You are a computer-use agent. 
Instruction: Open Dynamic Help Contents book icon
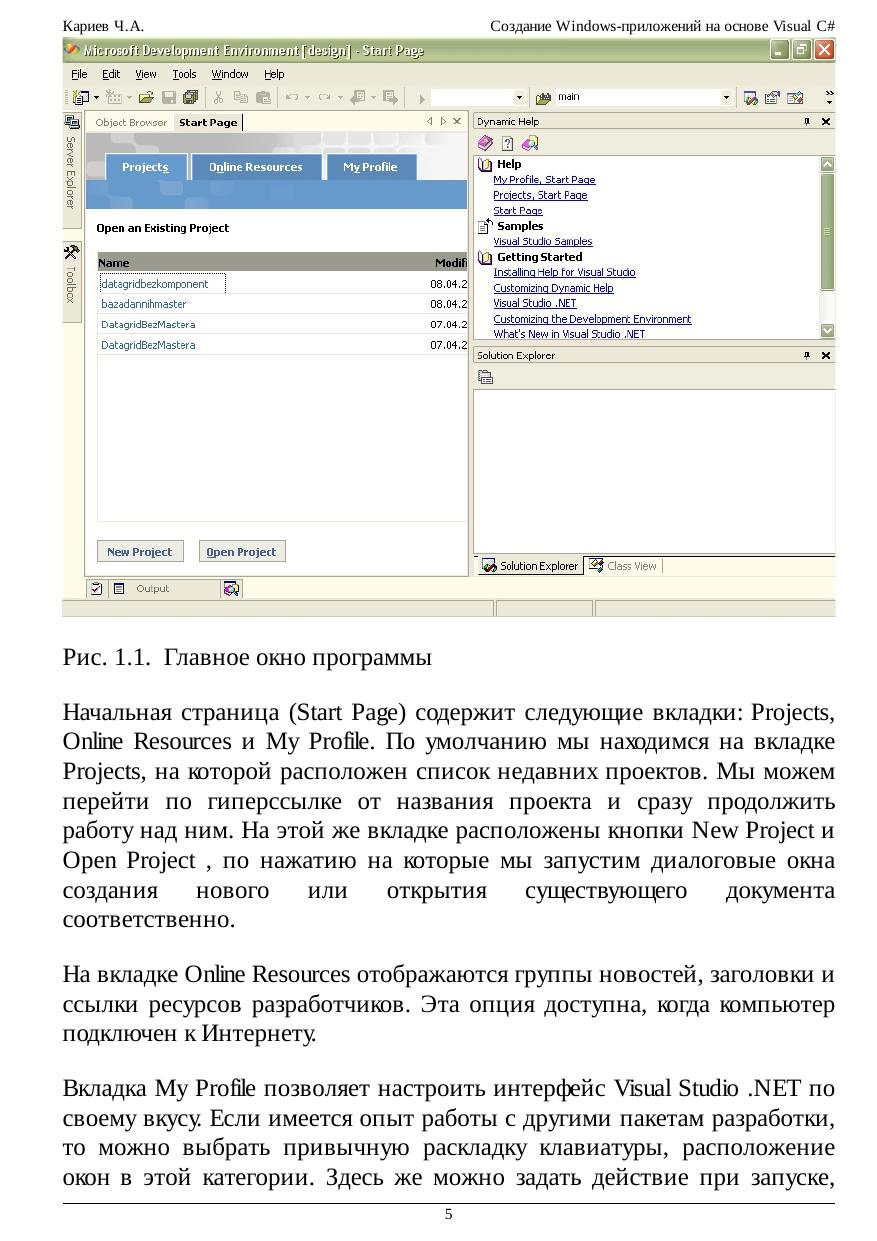pyautogui.click(x=486, y=143)
